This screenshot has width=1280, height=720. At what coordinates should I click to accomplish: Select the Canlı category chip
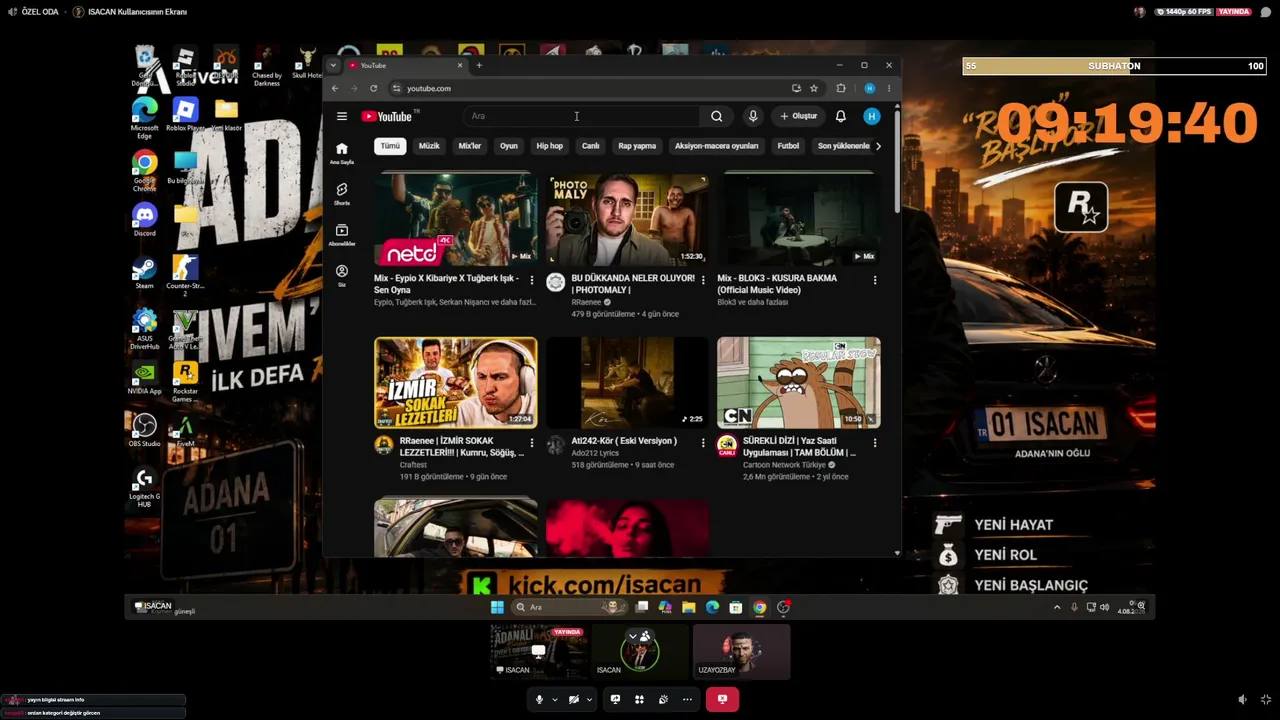(591, 146)
